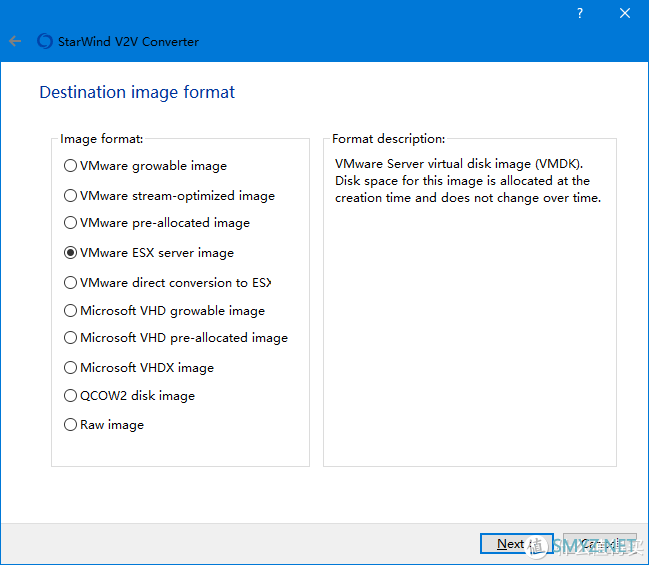
Task: Pick the Raw image option
Action: tap(70, 425)
